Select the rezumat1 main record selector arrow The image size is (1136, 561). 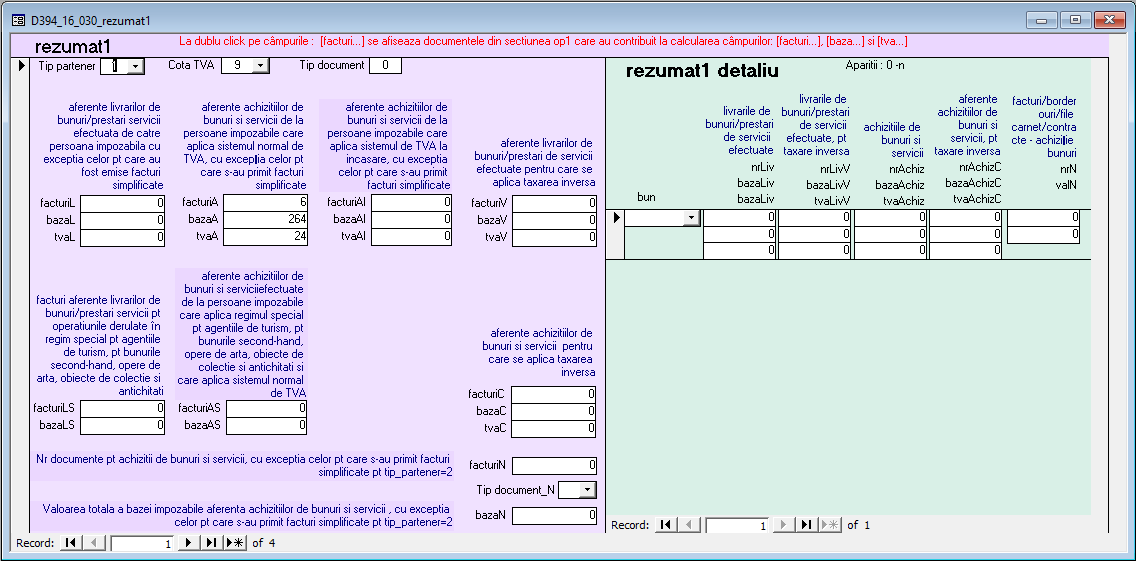point(22,66)
